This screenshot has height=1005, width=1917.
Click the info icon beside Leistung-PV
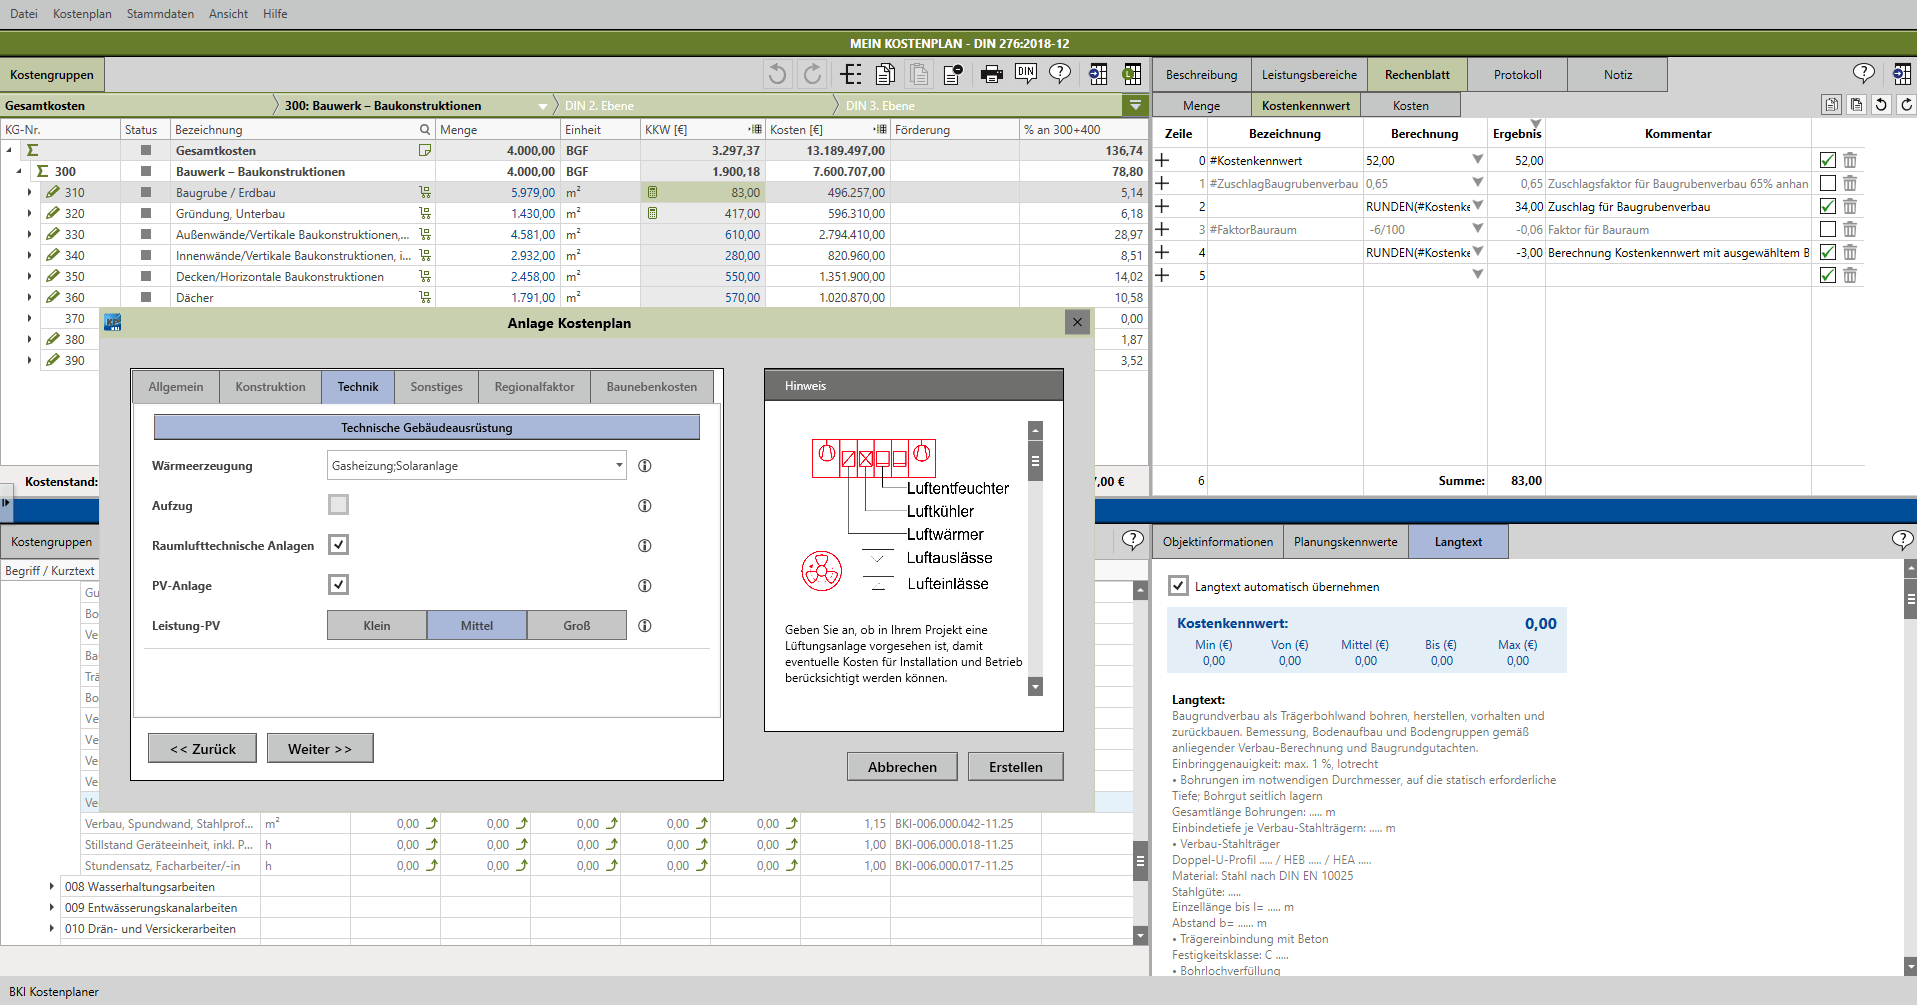point(645,626)
